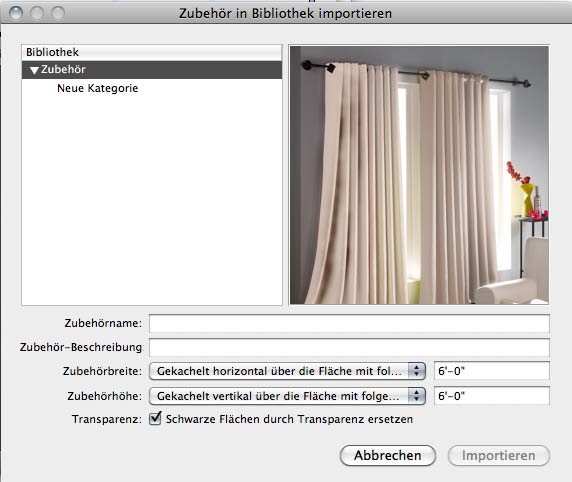Open the Zubehörhöhe tiling dropdown
572x482 pixels.
coord(287,396)
